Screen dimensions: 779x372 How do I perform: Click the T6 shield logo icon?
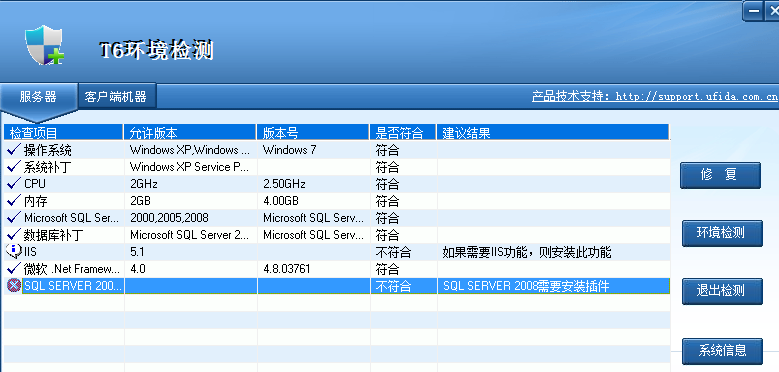(x=44, y=45)
